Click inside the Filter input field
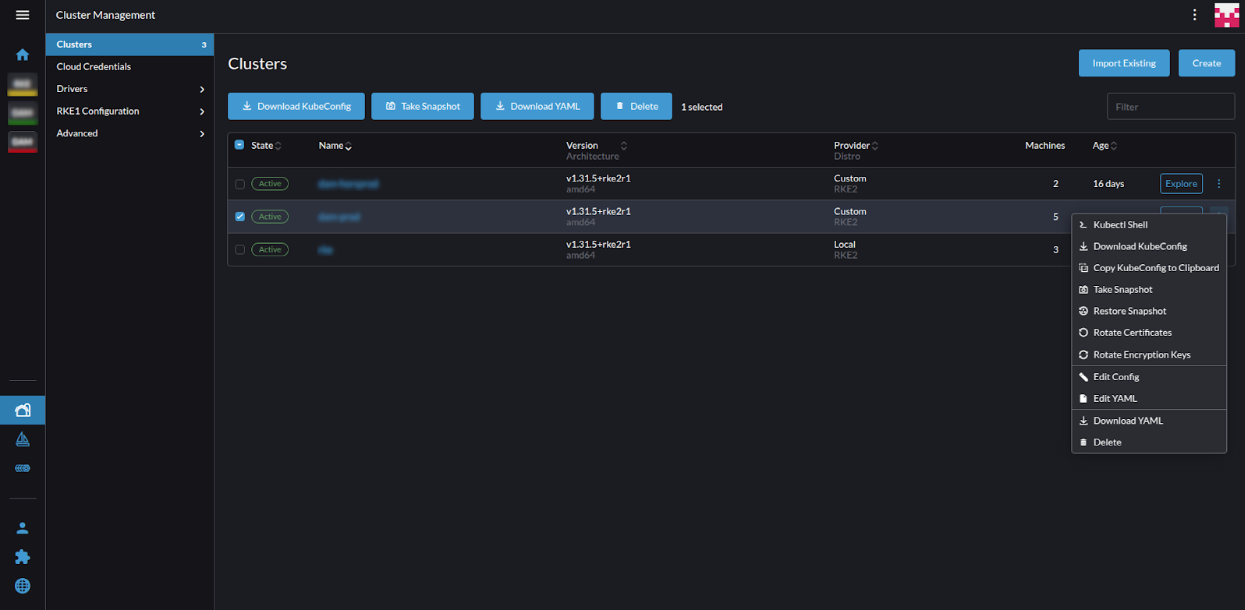Viewport: 1245px width, 610px height. coord(1170,106)
